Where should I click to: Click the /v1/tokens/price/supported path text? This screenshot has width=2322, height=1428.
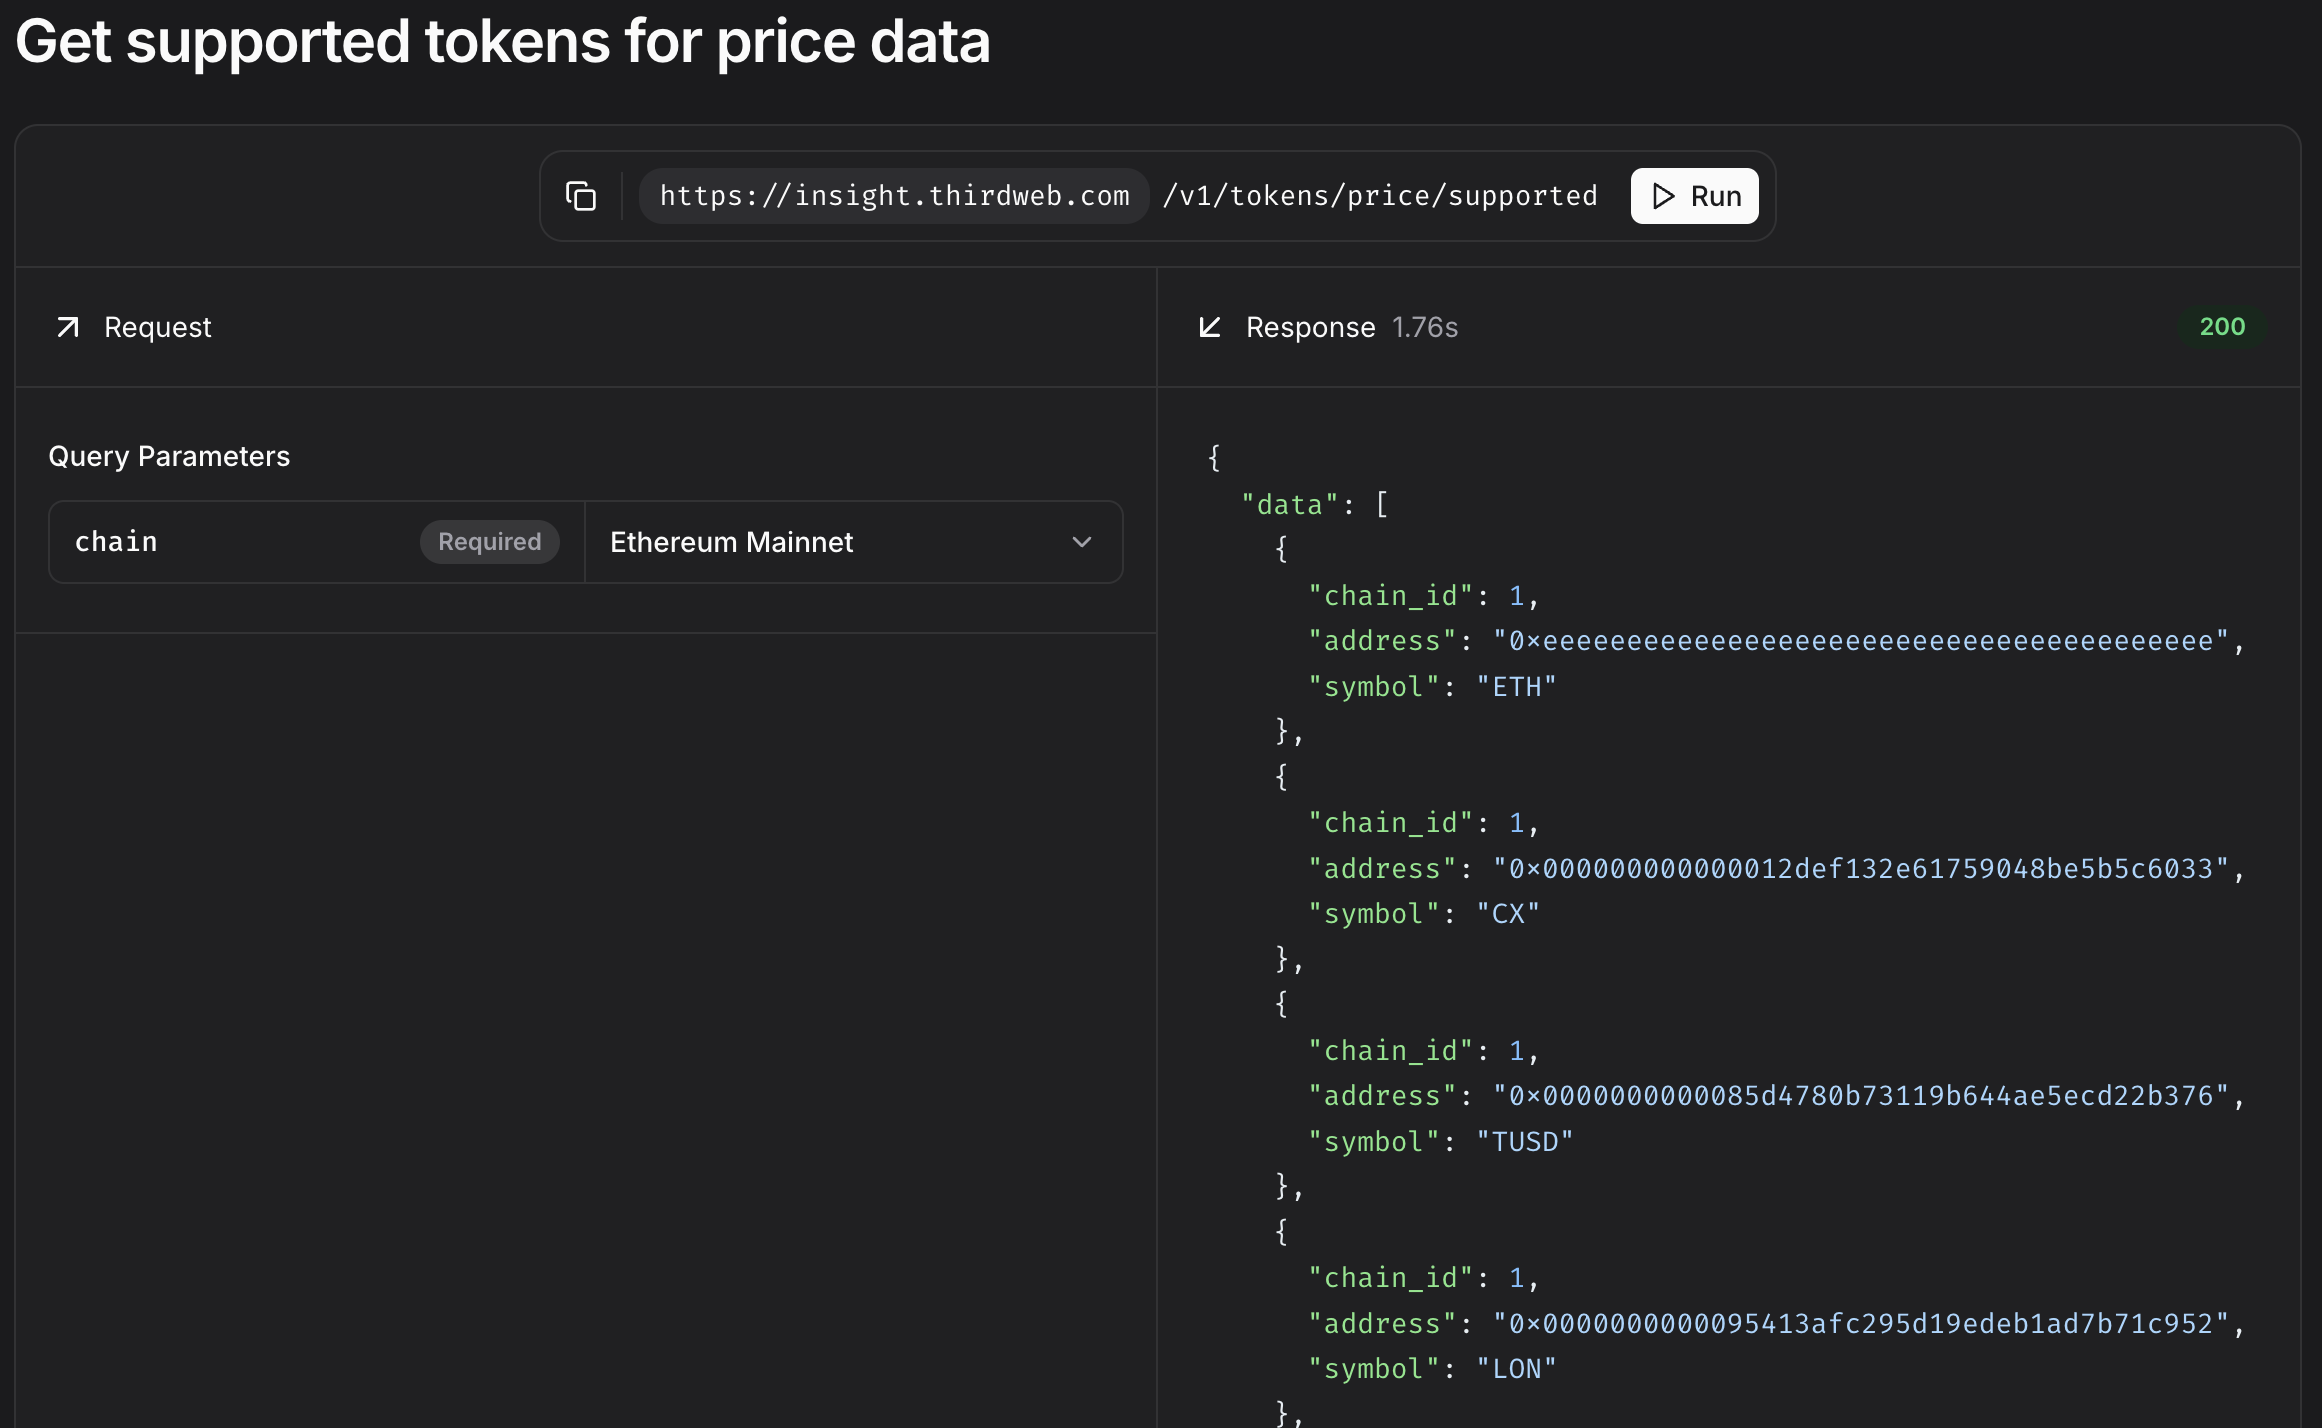[1379, 196]
